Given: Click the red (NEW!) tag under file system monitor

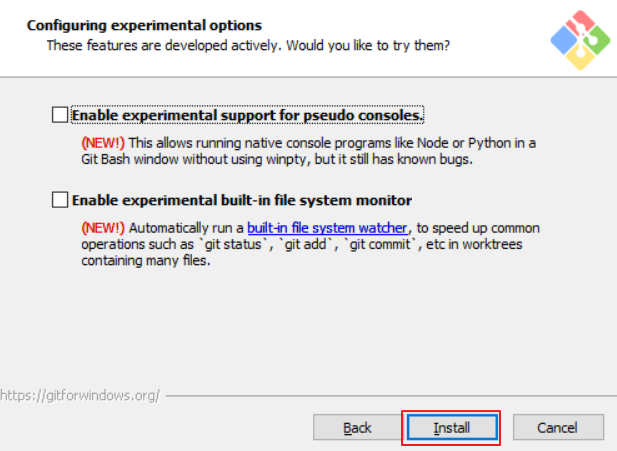Looking at the screenshot, I should pos(103,228).
